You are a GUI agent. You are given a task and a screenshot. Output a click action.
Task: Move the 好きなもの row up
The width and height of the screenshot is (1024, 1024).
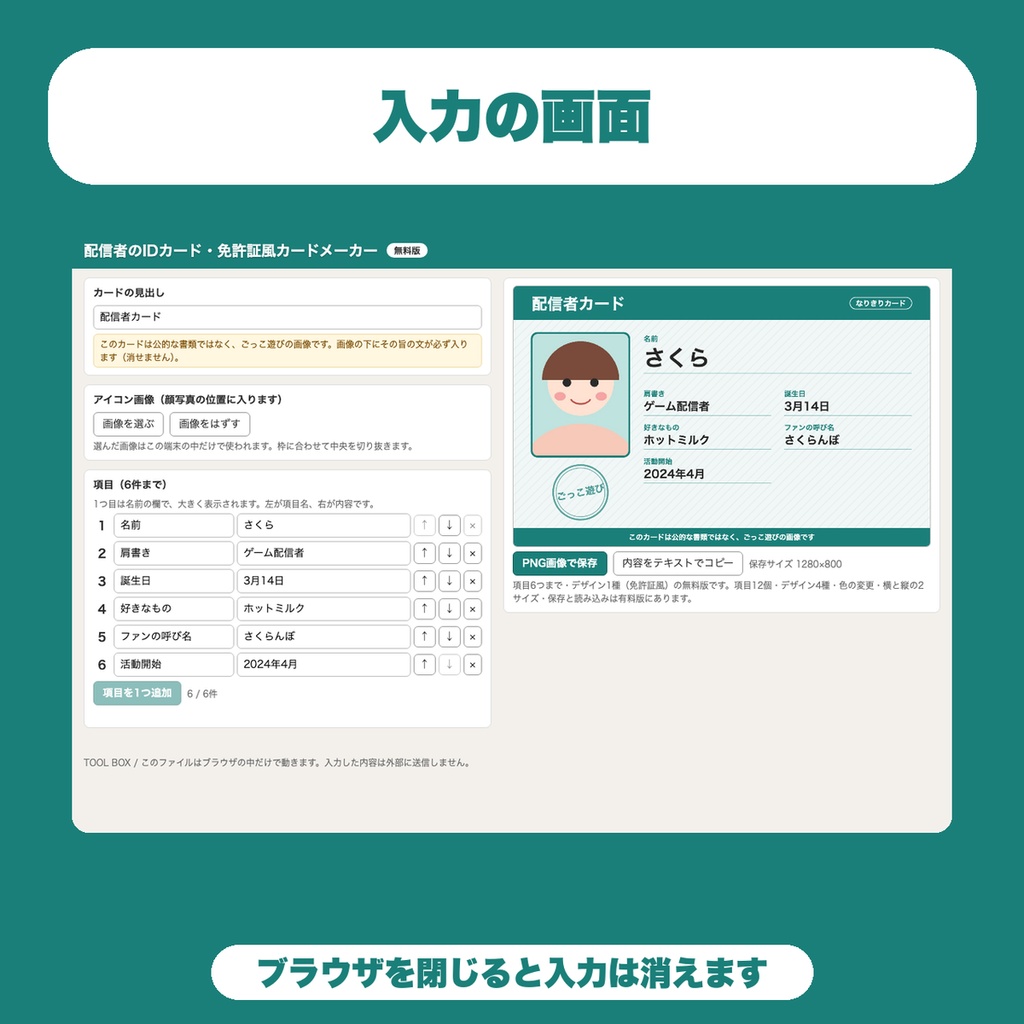[x=424, y=609]
